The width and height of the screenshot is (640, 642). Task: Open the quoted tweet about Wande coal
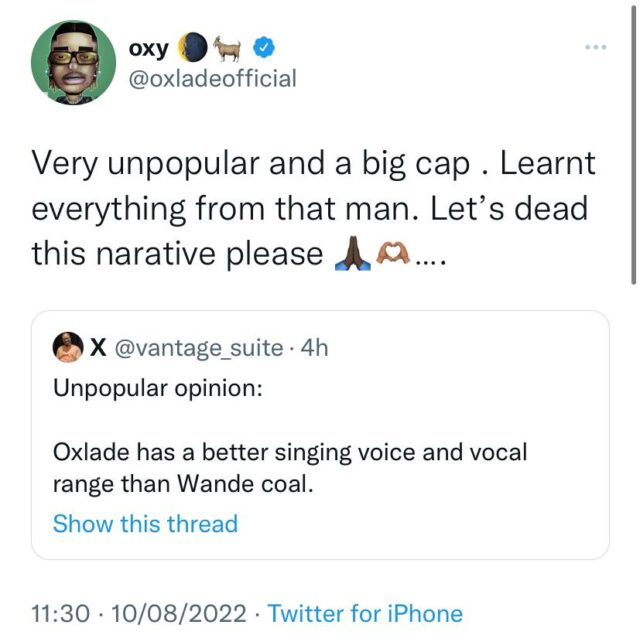point(320,452)
